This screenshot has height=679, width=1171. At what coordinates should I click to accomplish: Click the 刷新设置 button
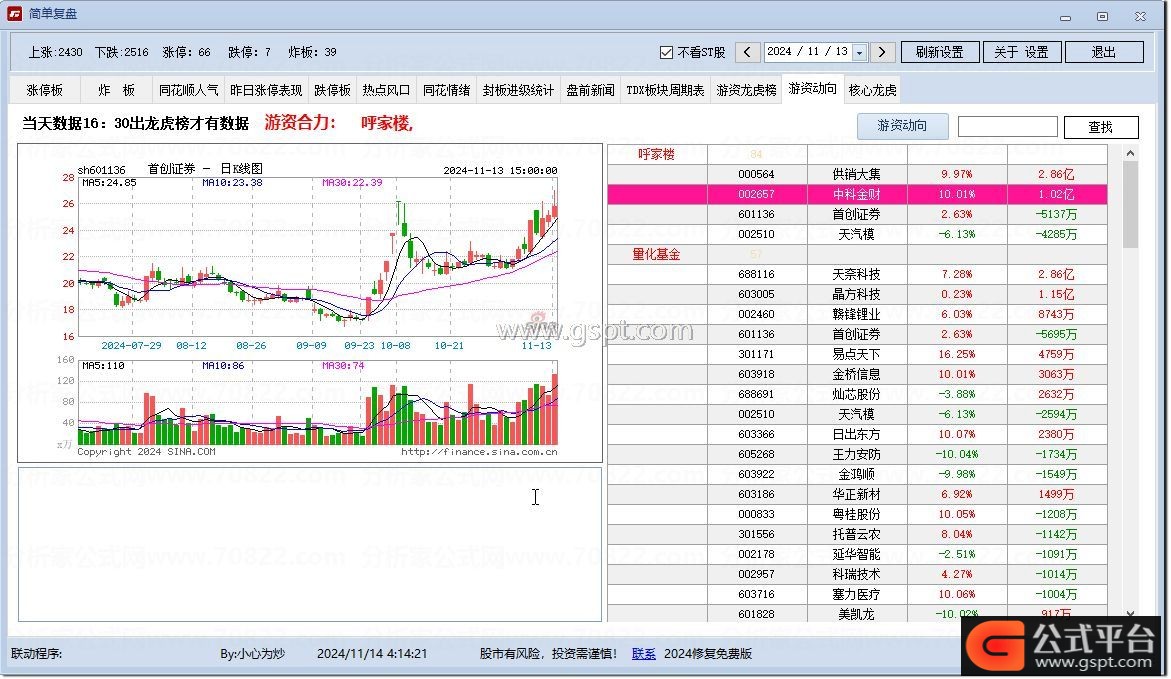pyautogui.click(x=939, y=52)
